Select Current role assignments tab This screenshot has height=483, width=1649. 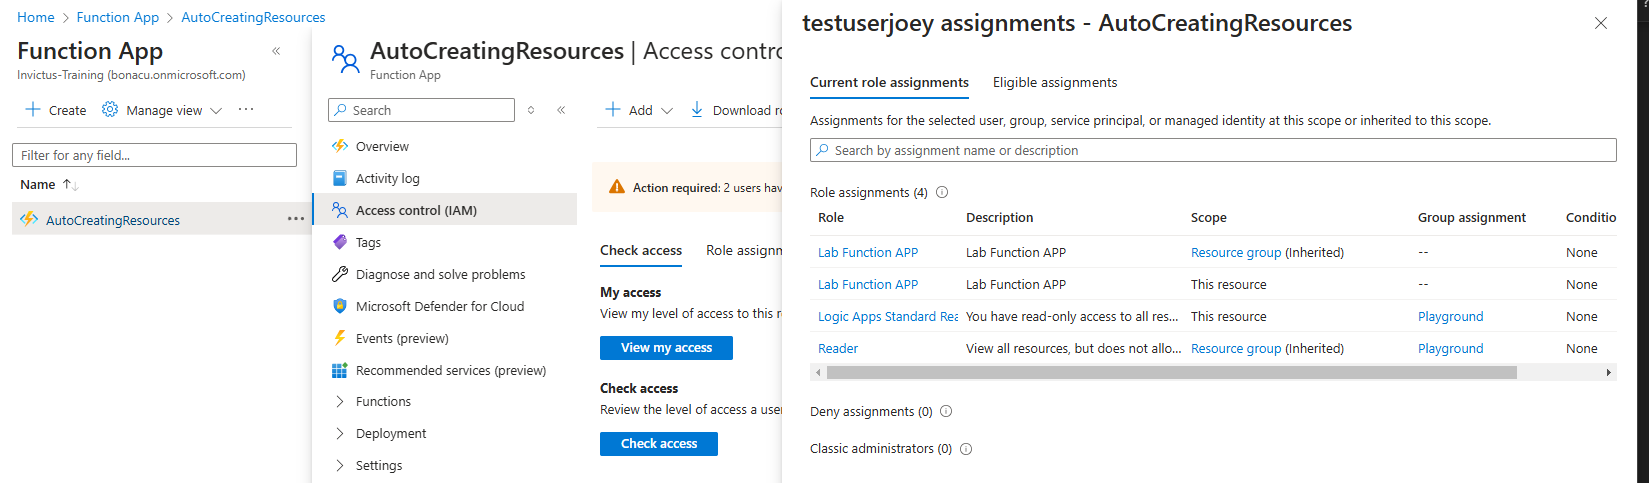[889, 82]
